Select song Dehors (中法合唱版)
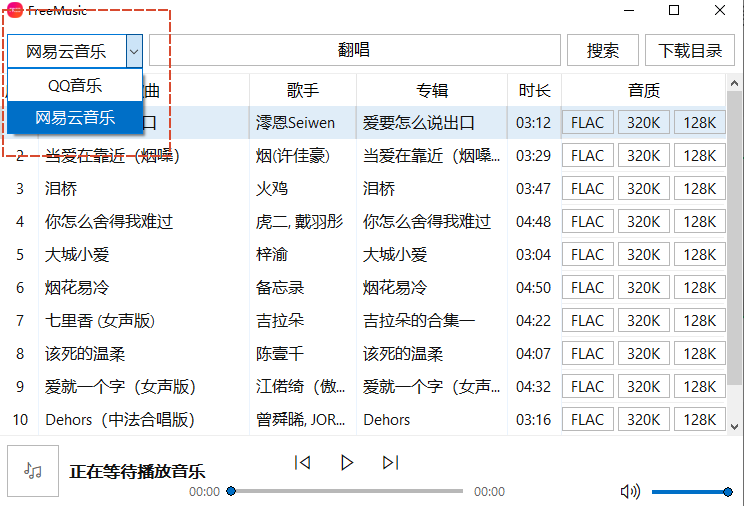Screen dimensions: 744x506 120,420
